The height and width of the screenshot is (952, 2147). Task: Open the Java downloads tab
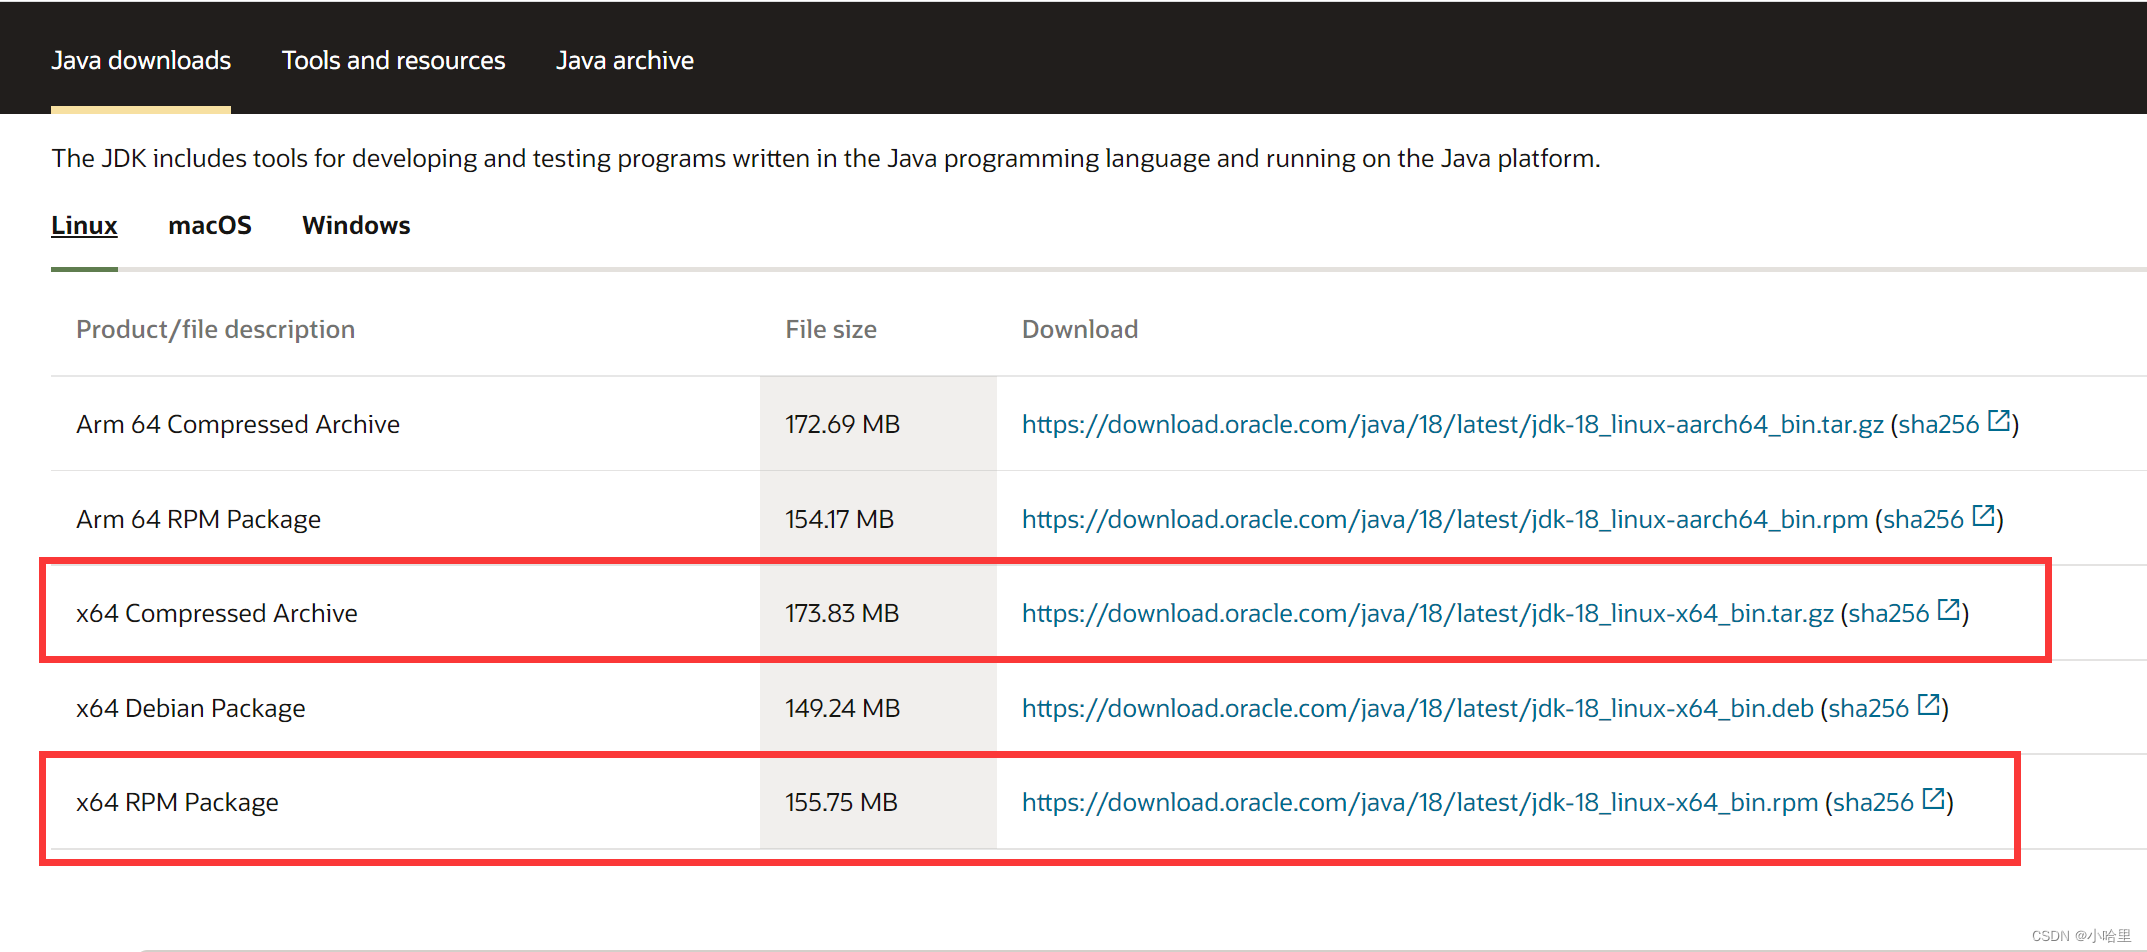coord(141,60)
